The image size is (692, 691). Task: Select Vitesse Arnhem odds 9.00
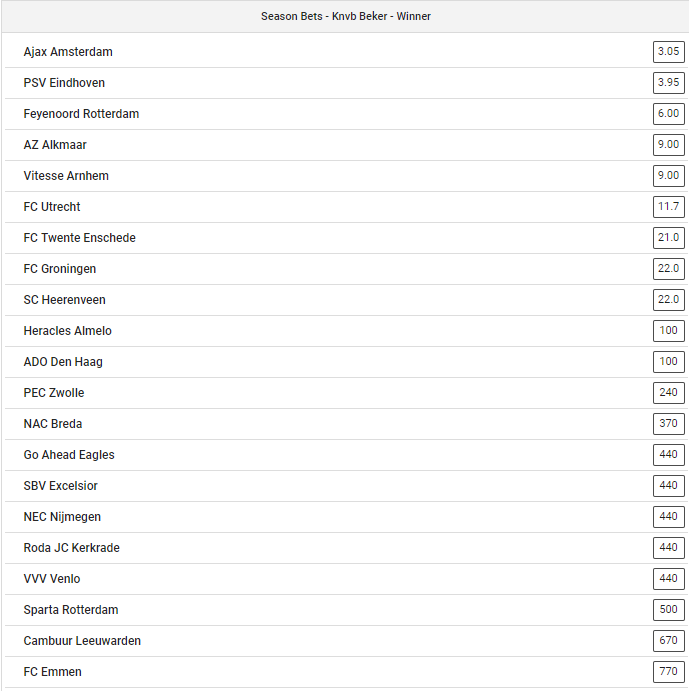pos(668,176)
